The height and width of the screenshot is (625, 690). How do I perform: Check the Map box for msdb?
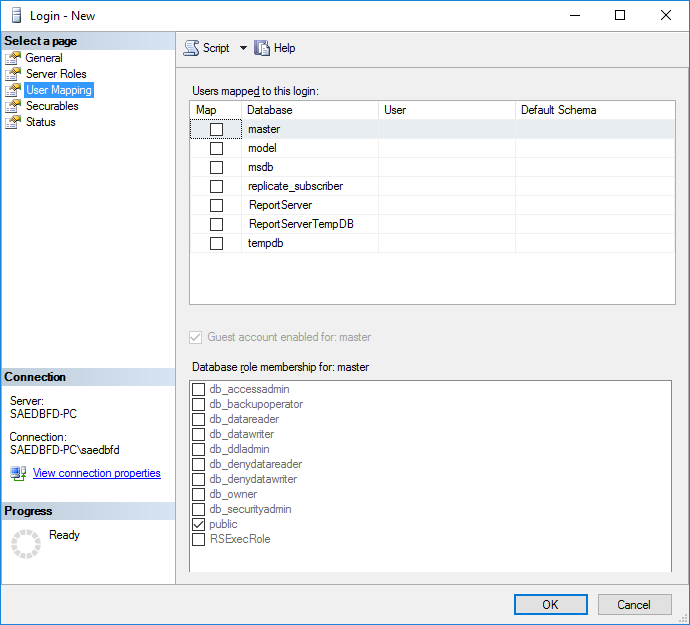coord(216,167)
